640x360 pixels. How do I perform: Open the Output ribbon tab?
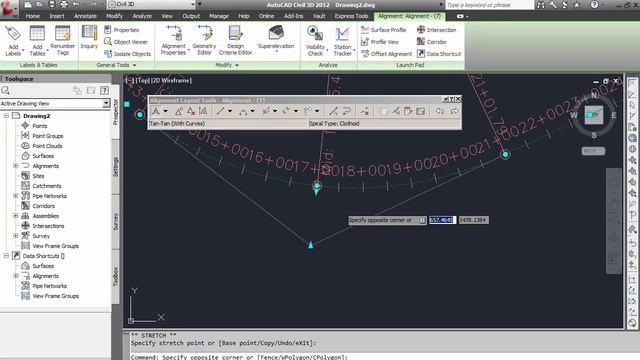pyautogui.click(x=191, y=16)
